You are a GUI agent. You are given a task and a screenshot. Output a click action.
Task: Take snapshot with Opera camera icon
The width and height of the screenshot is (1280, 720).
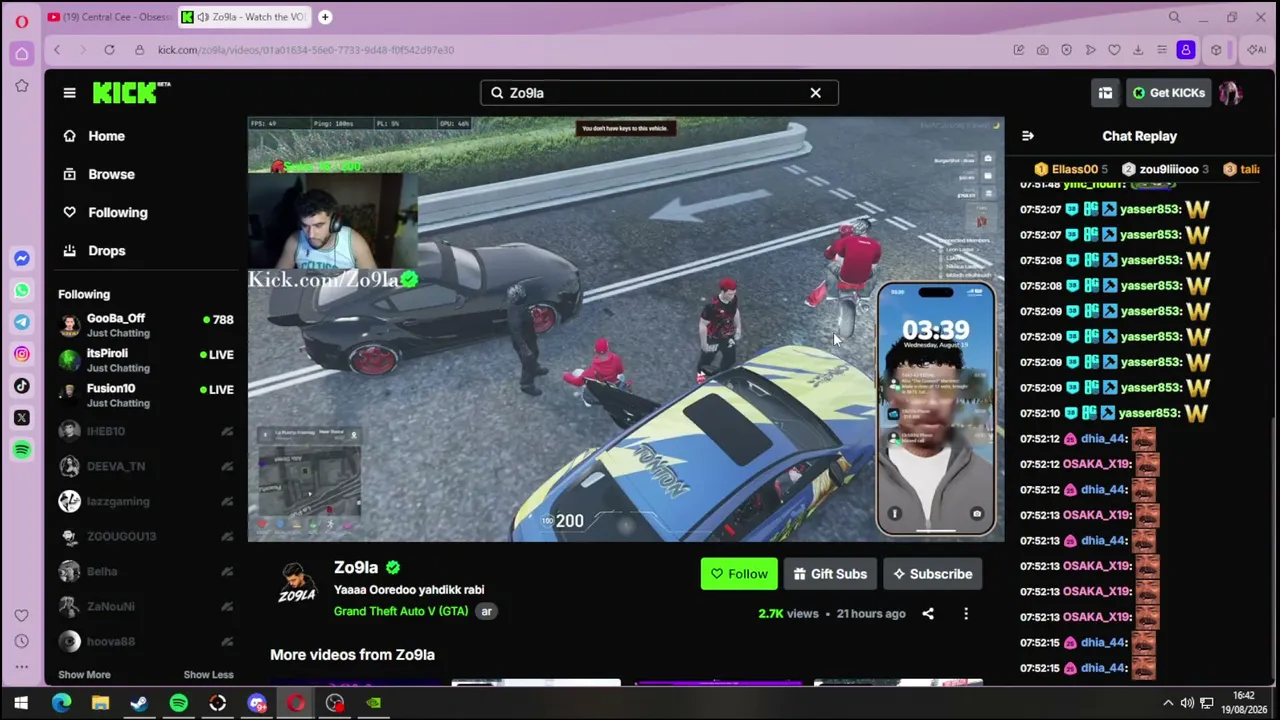point(1042,50)
